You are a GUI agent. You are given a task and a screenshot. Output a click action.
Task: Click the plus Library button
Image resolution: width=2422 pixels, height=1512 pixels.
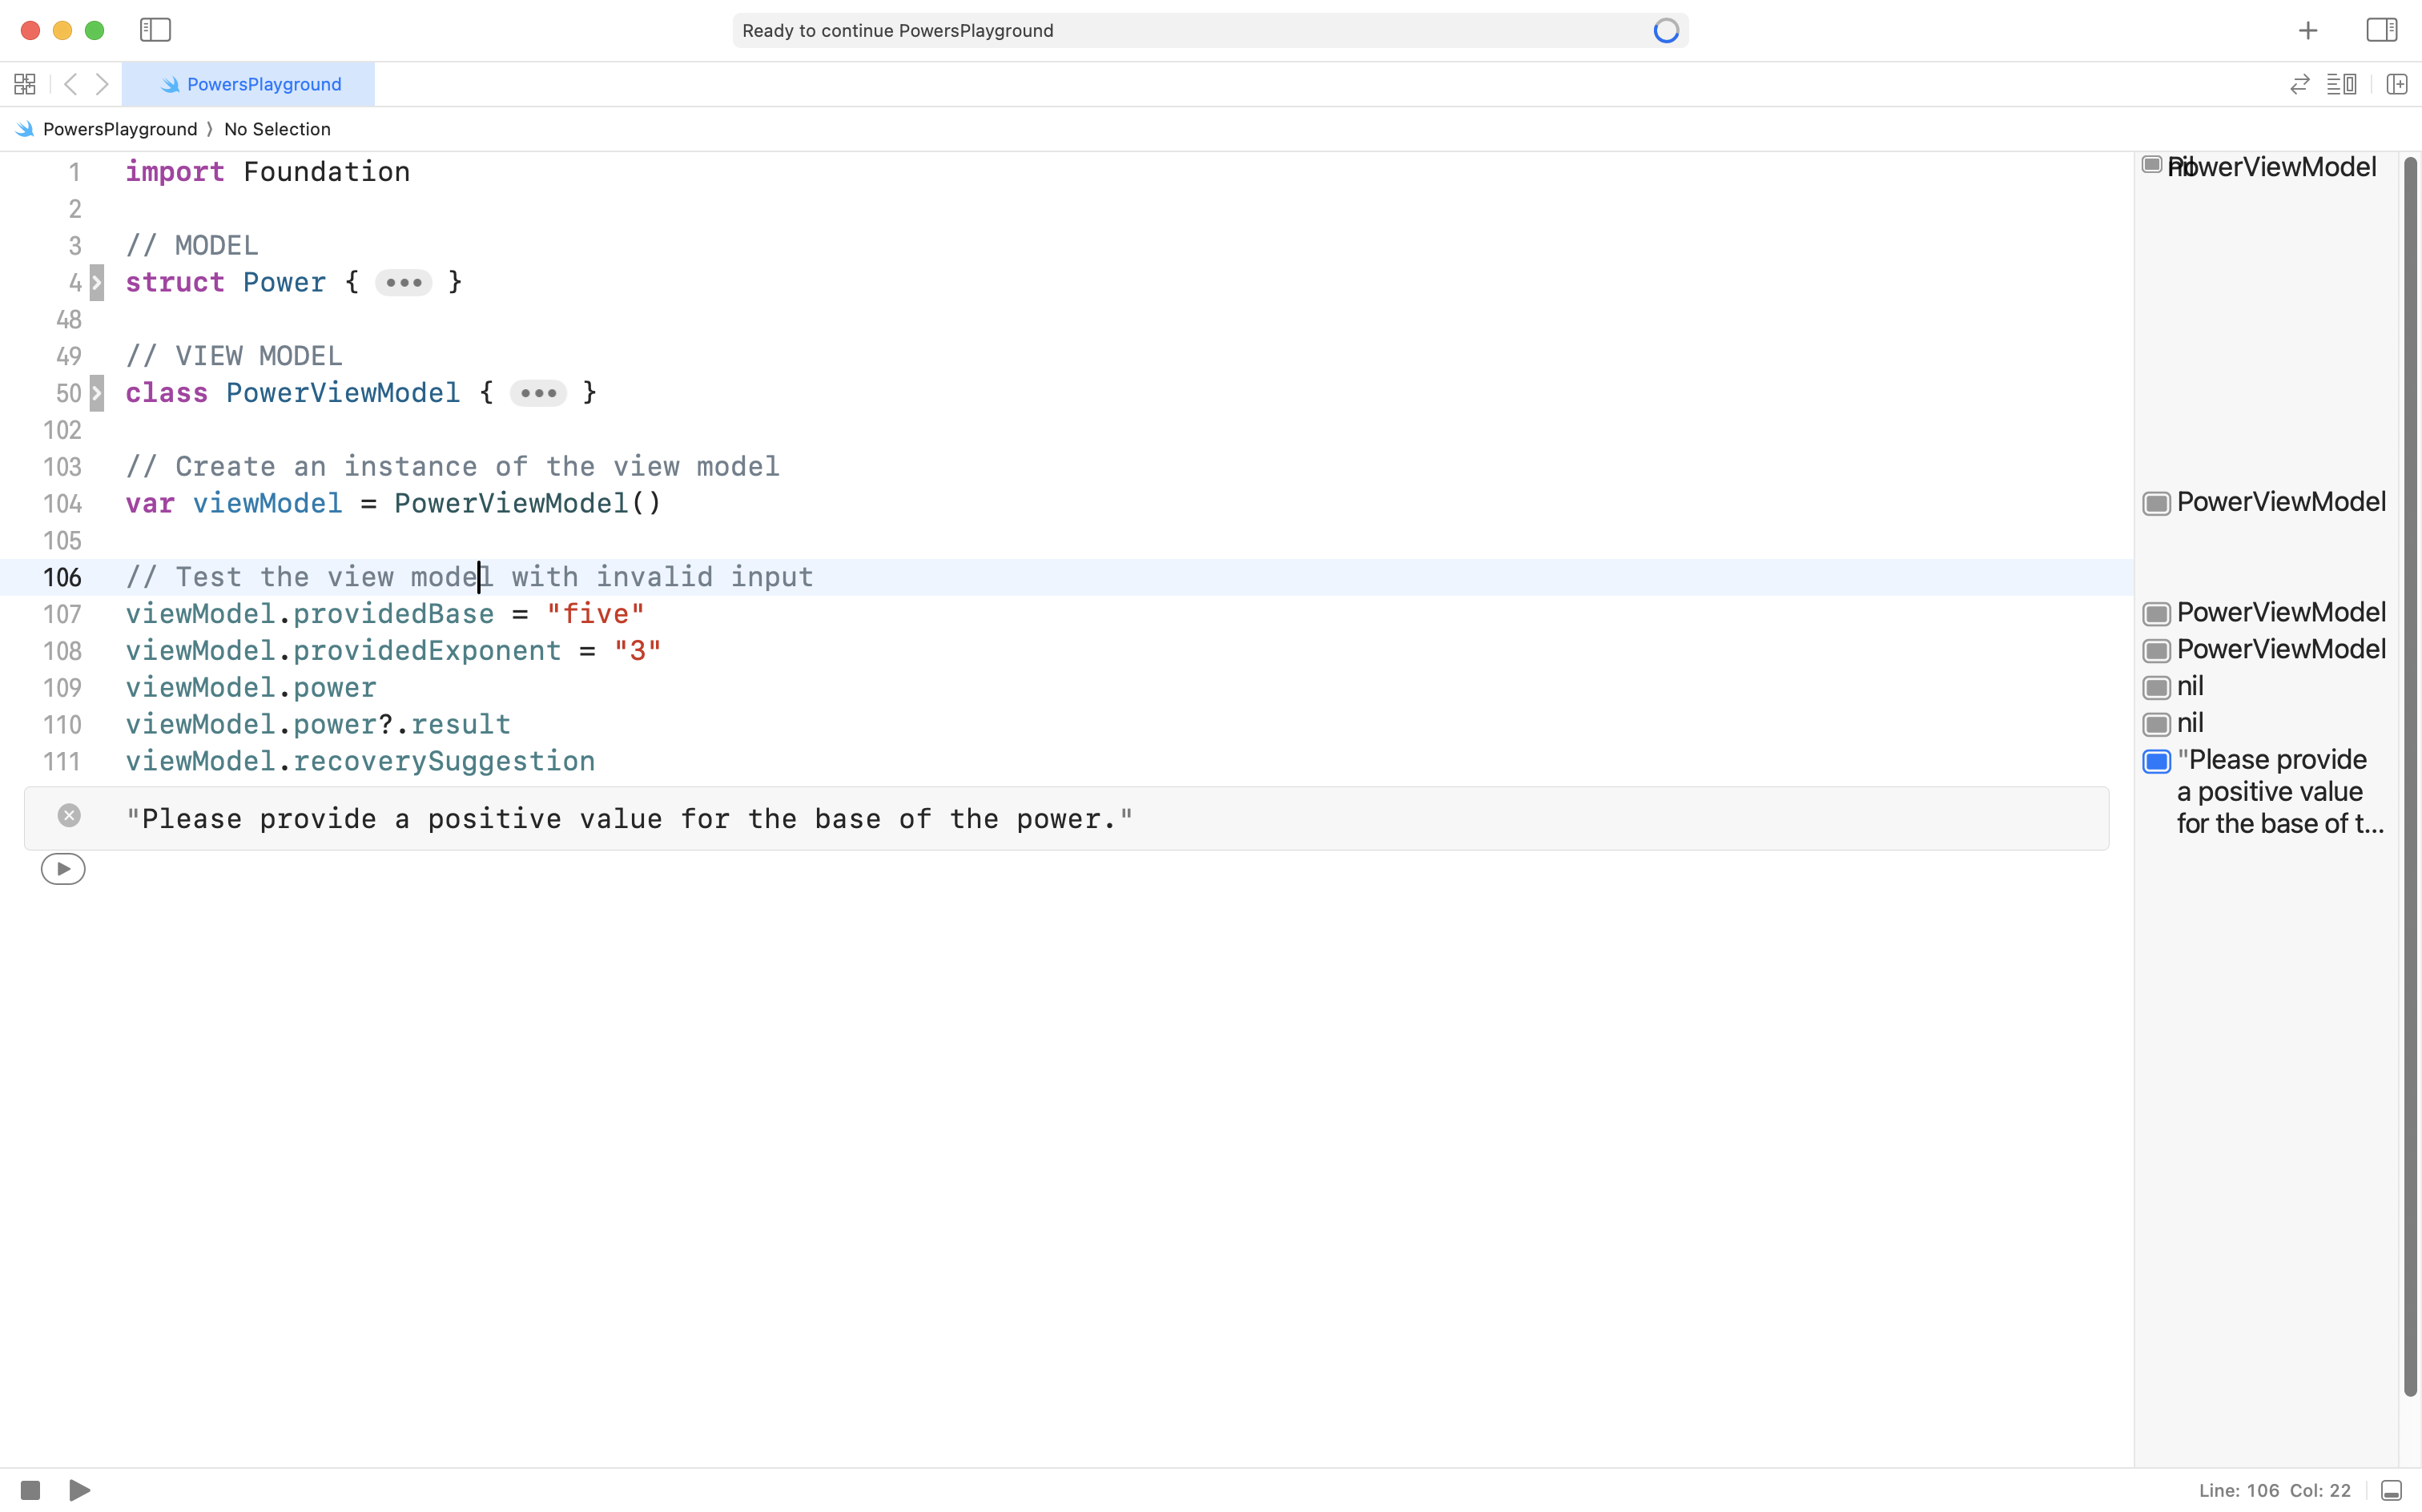pos(2307,31)
